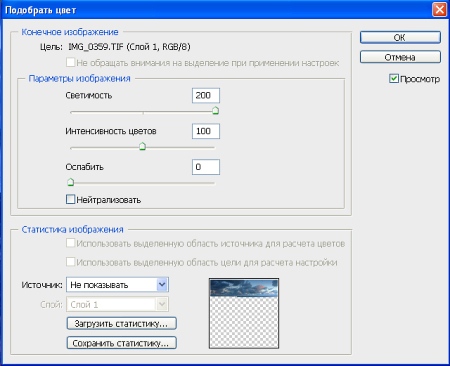Image resolution: width=450 pixels, height=366 pixels.
Task: Close the Подобрать цвет dialog
Action: 440,10
